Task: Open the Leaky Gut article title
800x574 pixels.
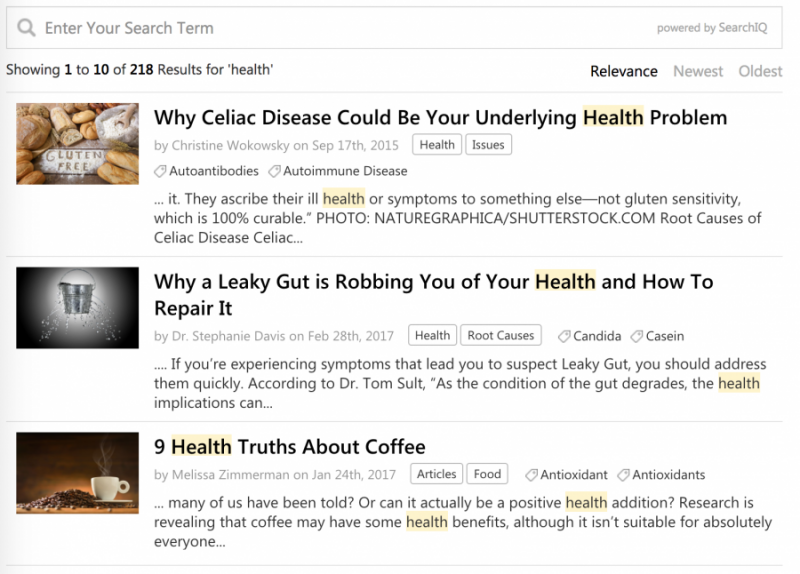Action: click(434, 295)
